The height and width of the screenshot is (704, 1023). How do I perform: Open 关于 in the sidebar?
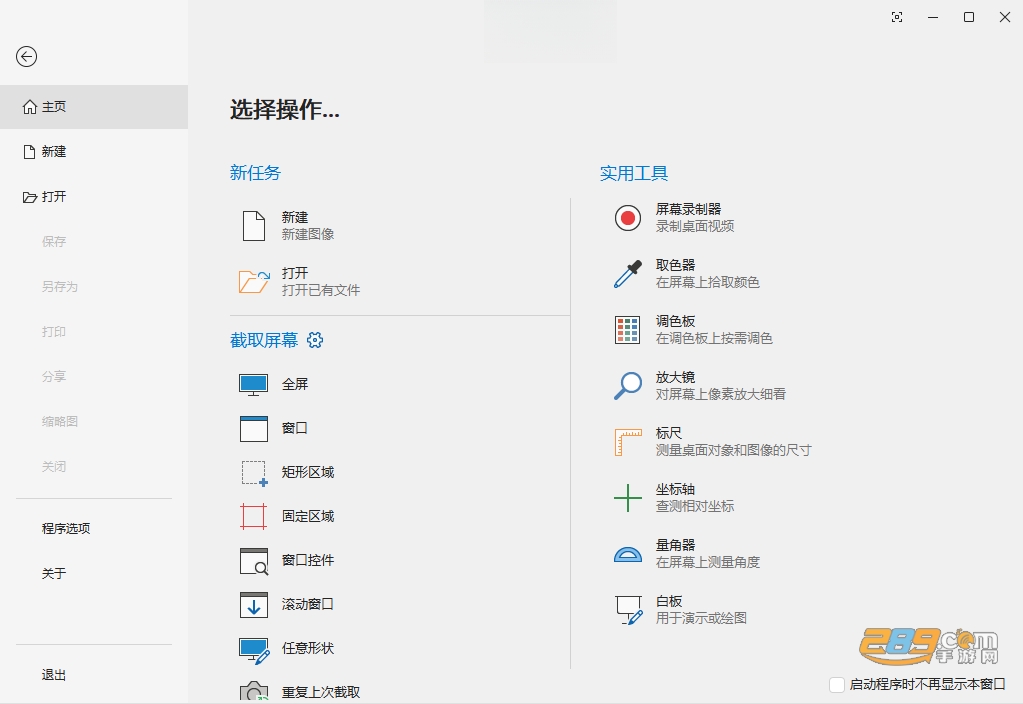click(x=54, y=574)
